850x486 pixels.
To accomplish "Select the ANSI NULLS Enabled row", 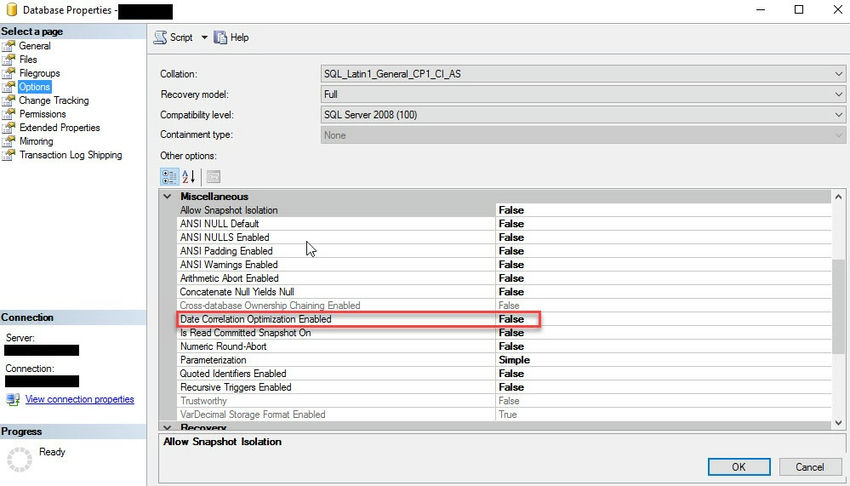I will (x=505, y=237).
